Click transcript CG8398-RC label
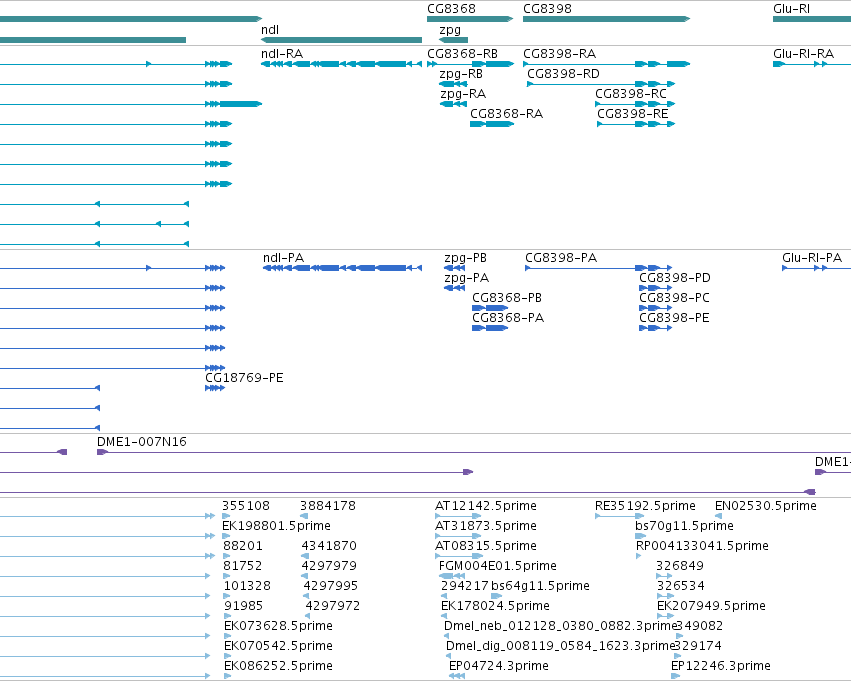 pos(631,94)
